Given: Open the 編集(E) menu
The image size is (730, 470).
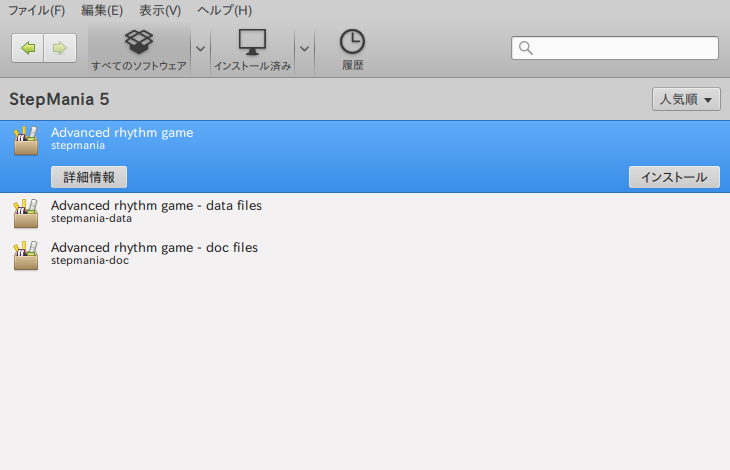Looking at the screenshot, I should coord(102,10).
